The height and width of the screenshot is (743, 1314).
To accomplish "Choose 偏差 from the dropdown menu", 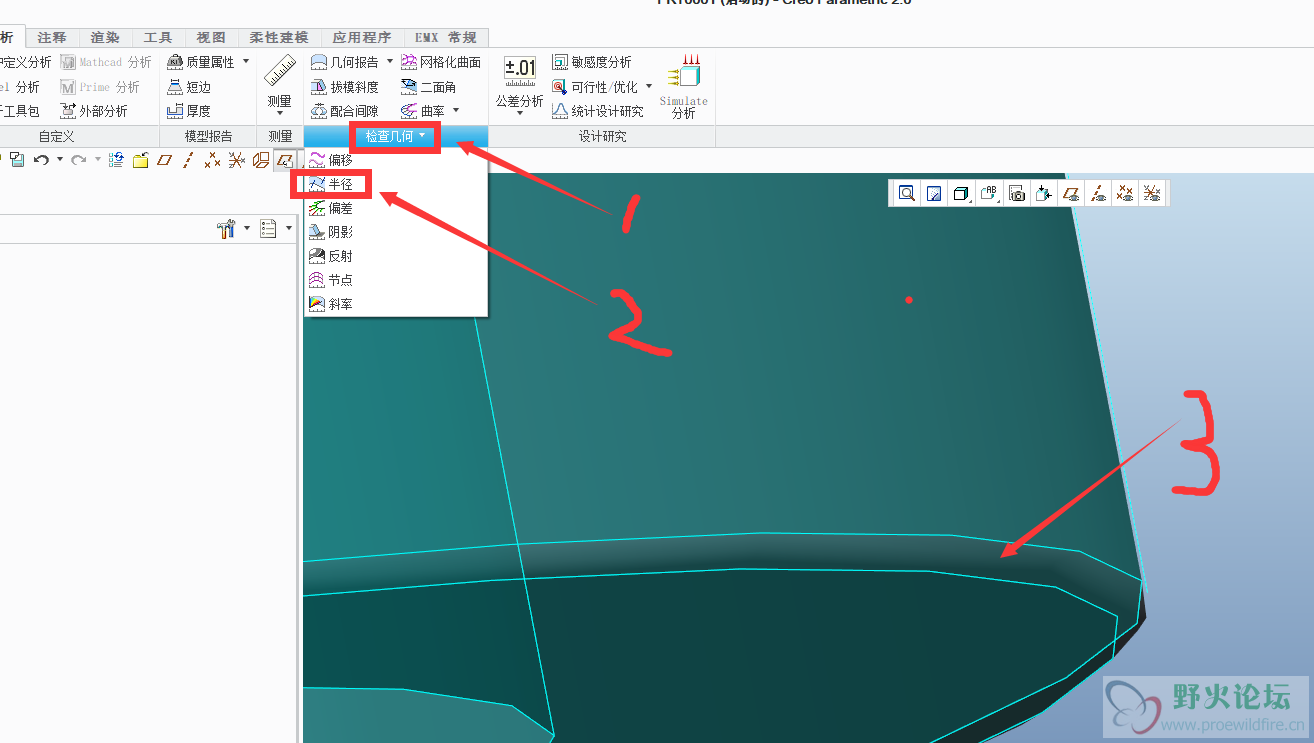I will coord(396,208).
